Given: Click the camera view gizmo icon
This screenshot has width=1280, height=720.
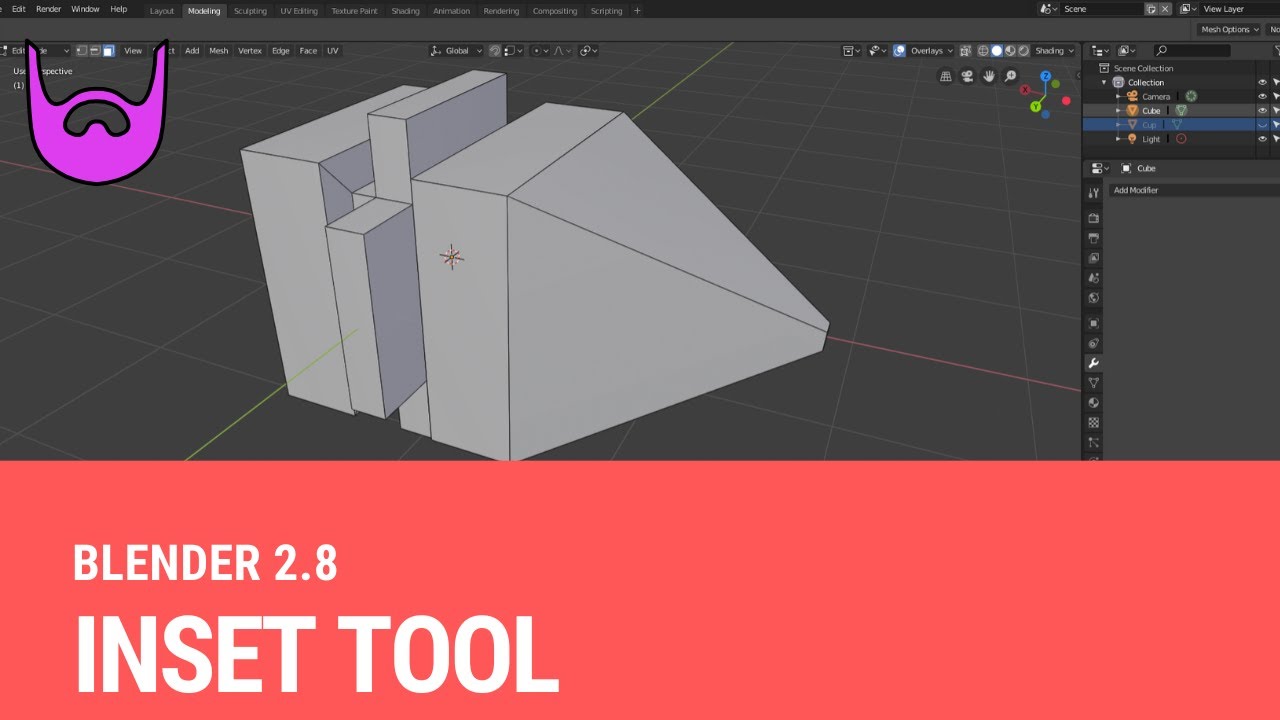Looking at the screenshot, I should click(968, 76).
